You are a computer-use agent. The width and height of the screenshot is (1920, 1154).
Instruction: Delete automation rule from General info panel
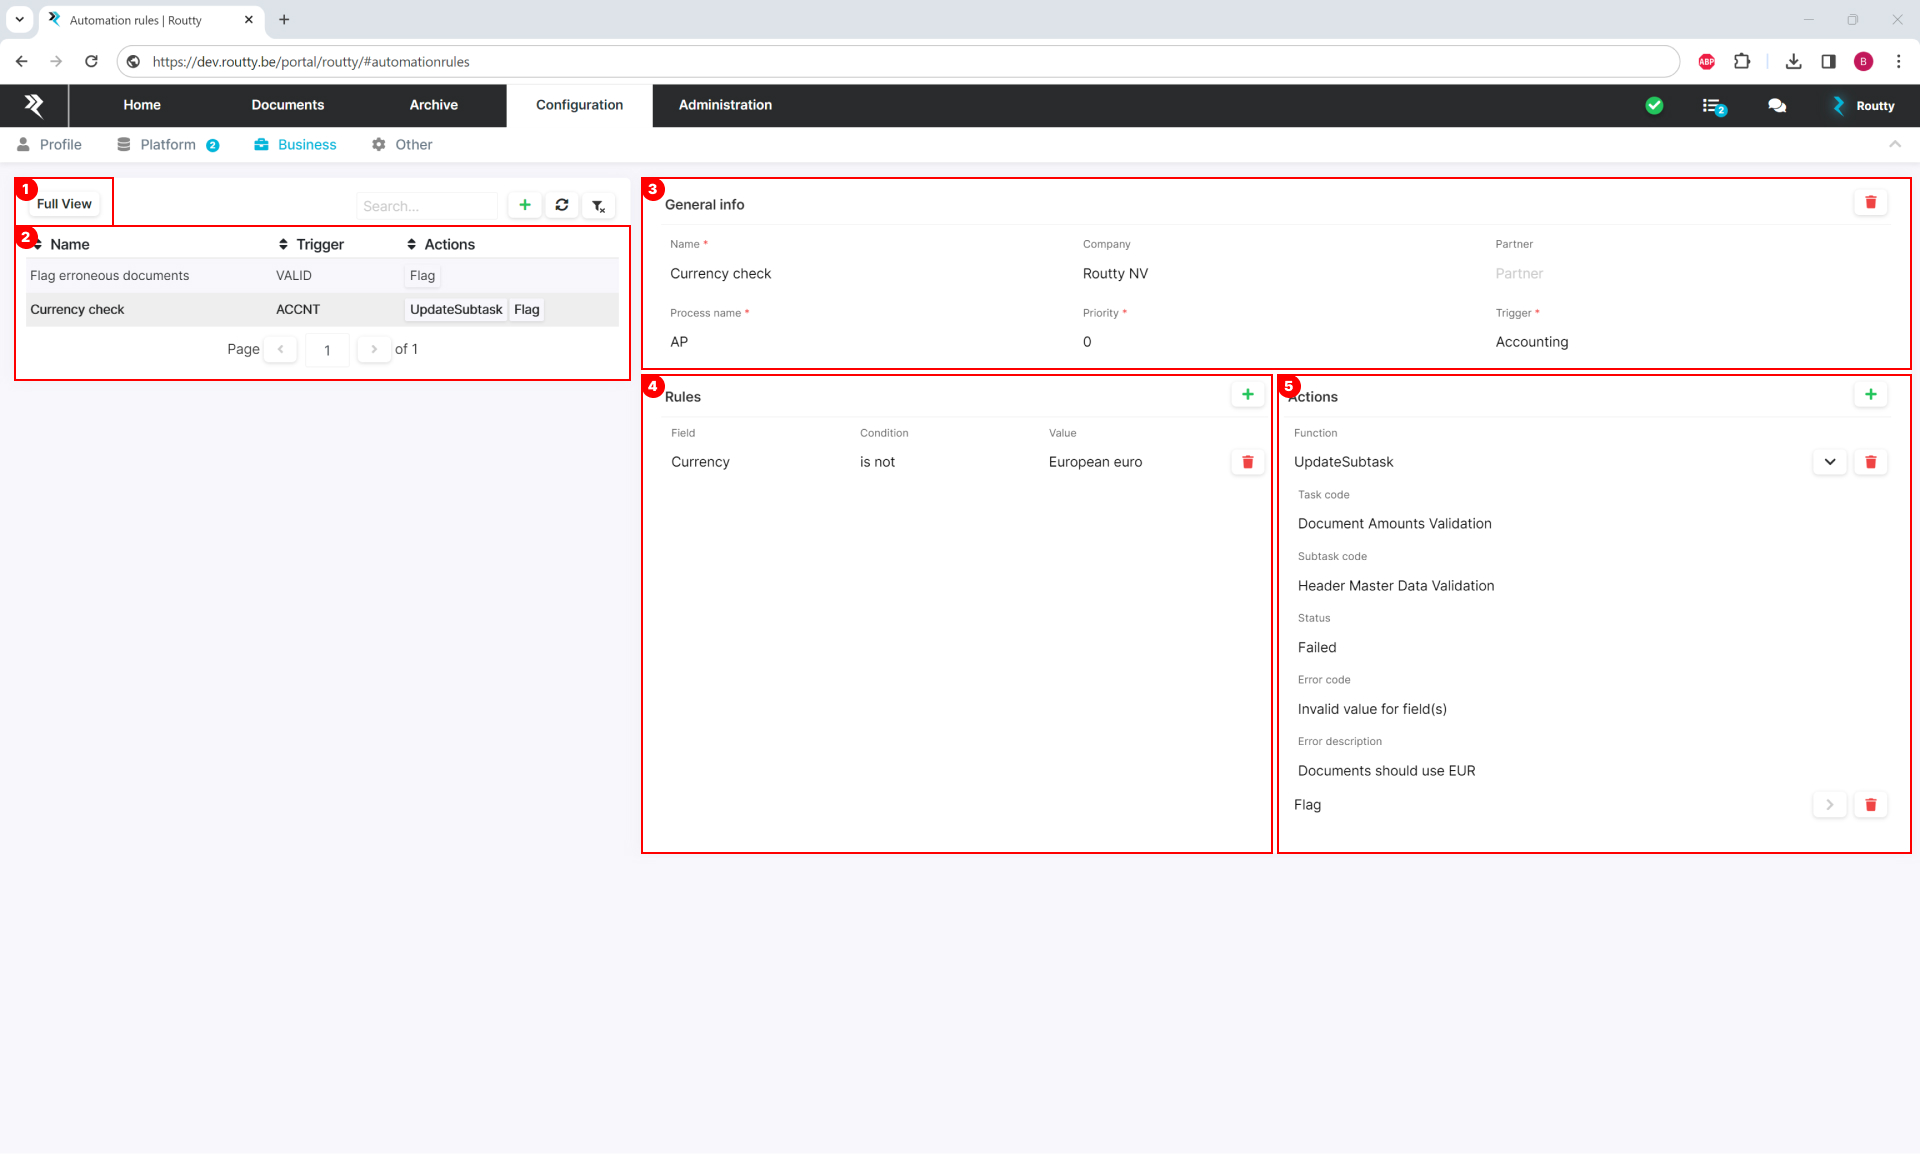click(1870, 203)
